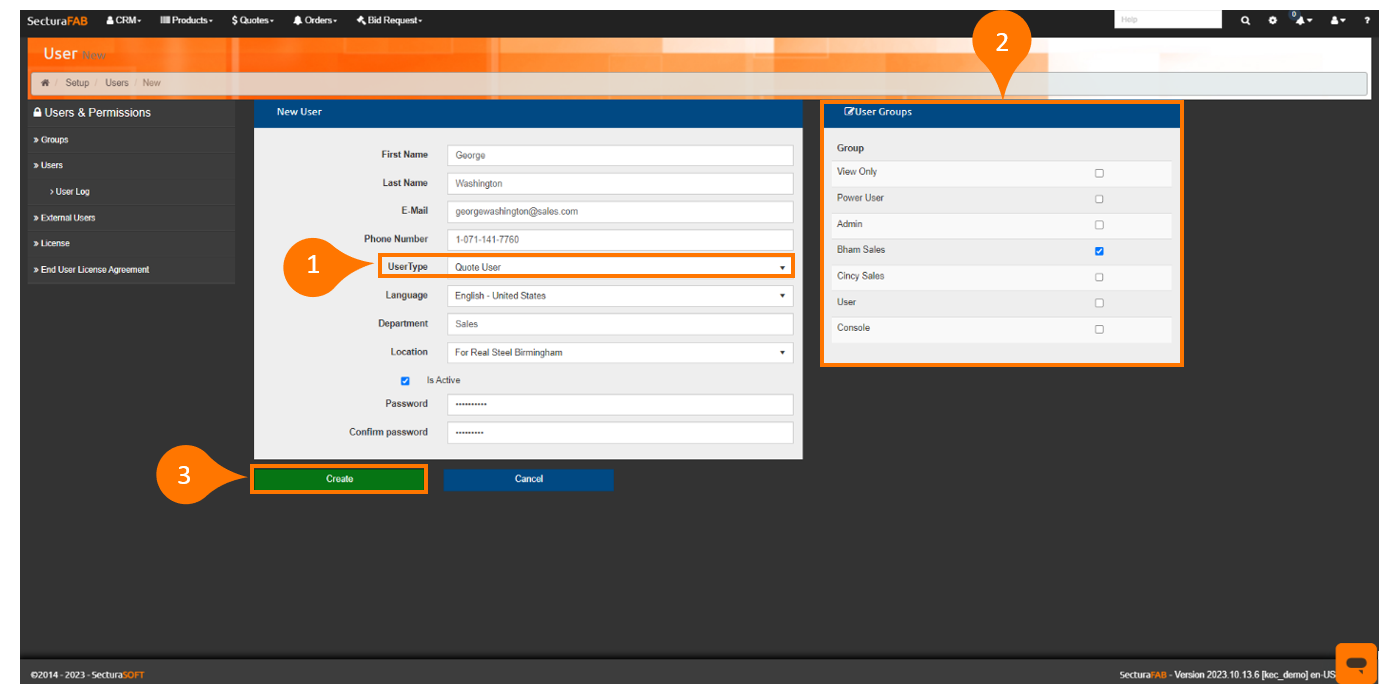Screen dimensions: 1380x688
Task: Open settings via the gear icon
Action: point(1273,20)
